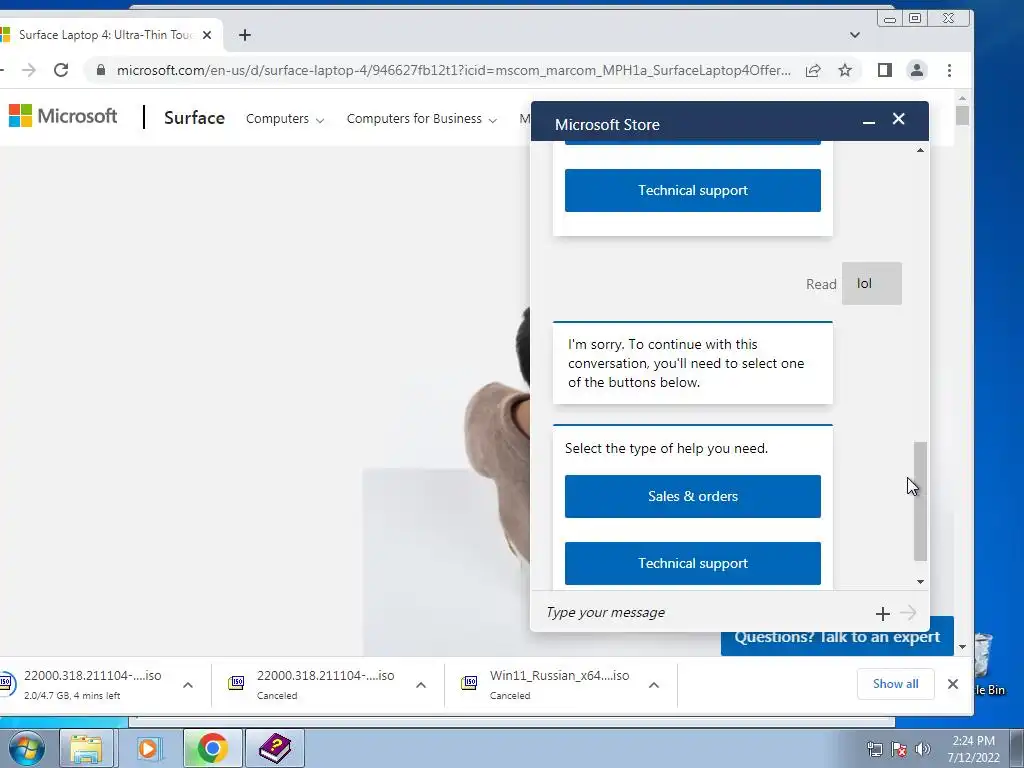This screenshot has height=768, width=1024.
Task: Open options for the downloading 22000.318 iso
Action: 188,685
